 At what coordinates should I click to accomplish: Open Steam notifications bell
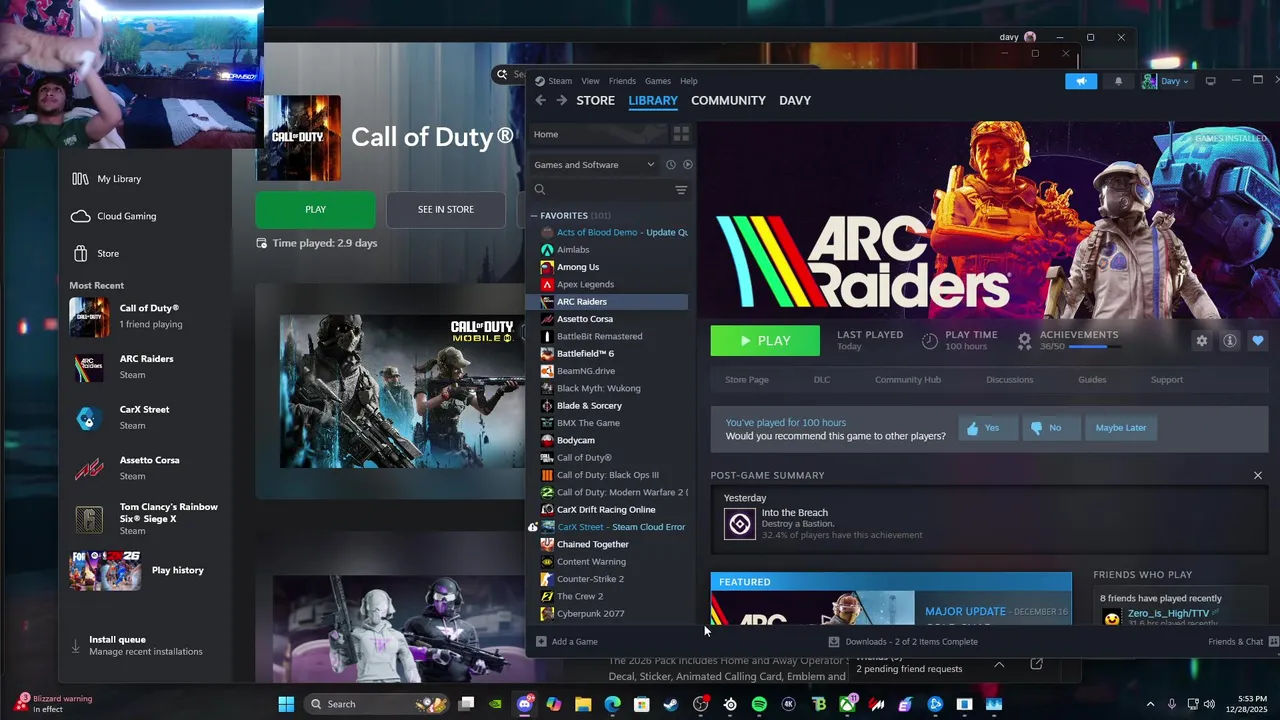click(x=1118, y=81)
